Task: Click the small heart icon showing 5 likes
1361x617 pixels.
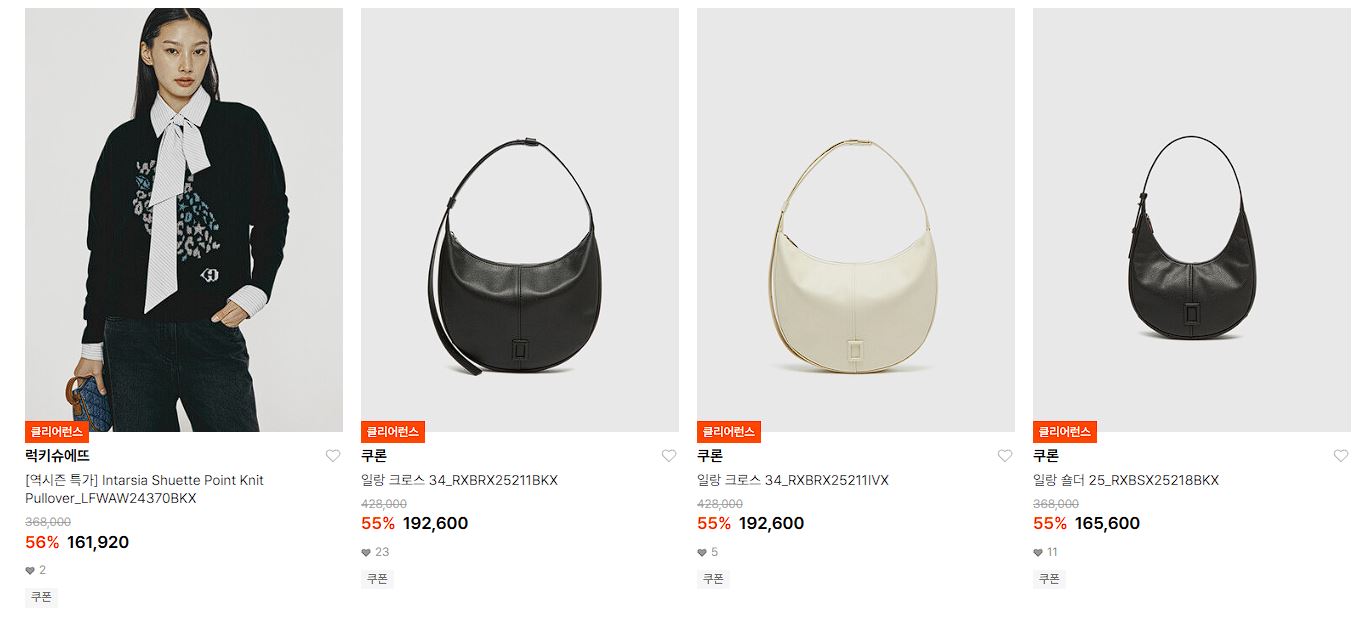Action: tap(702, 552)
